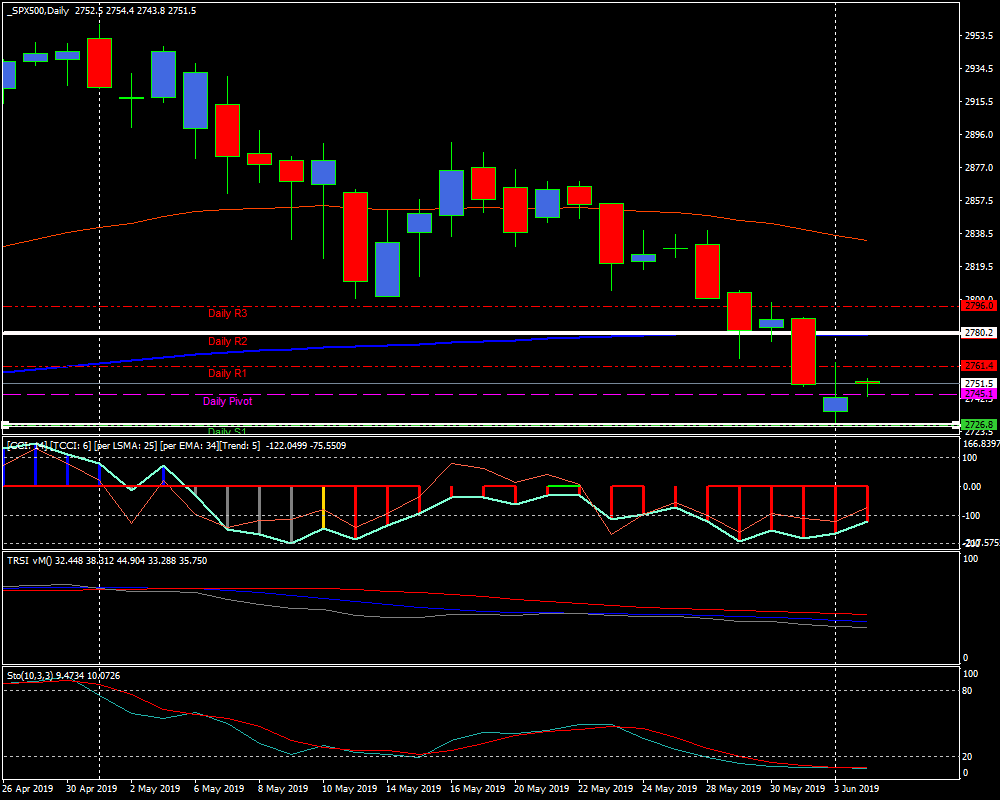The height and width of the screenshot is (800, 1000).
Task: Select the magenta Daily Pivot label
Action: [227, 402]
